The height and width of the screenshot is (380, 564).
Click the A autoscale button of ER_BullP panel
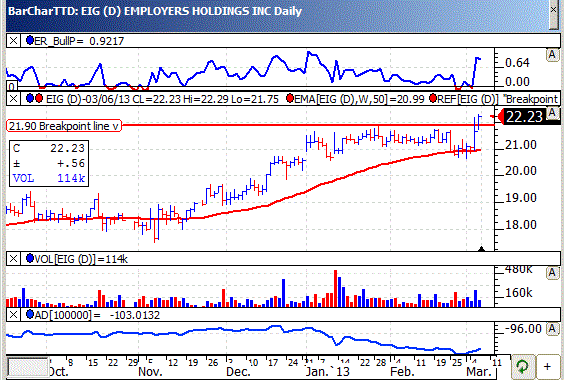pyautogui.click(x=552, y=55)
